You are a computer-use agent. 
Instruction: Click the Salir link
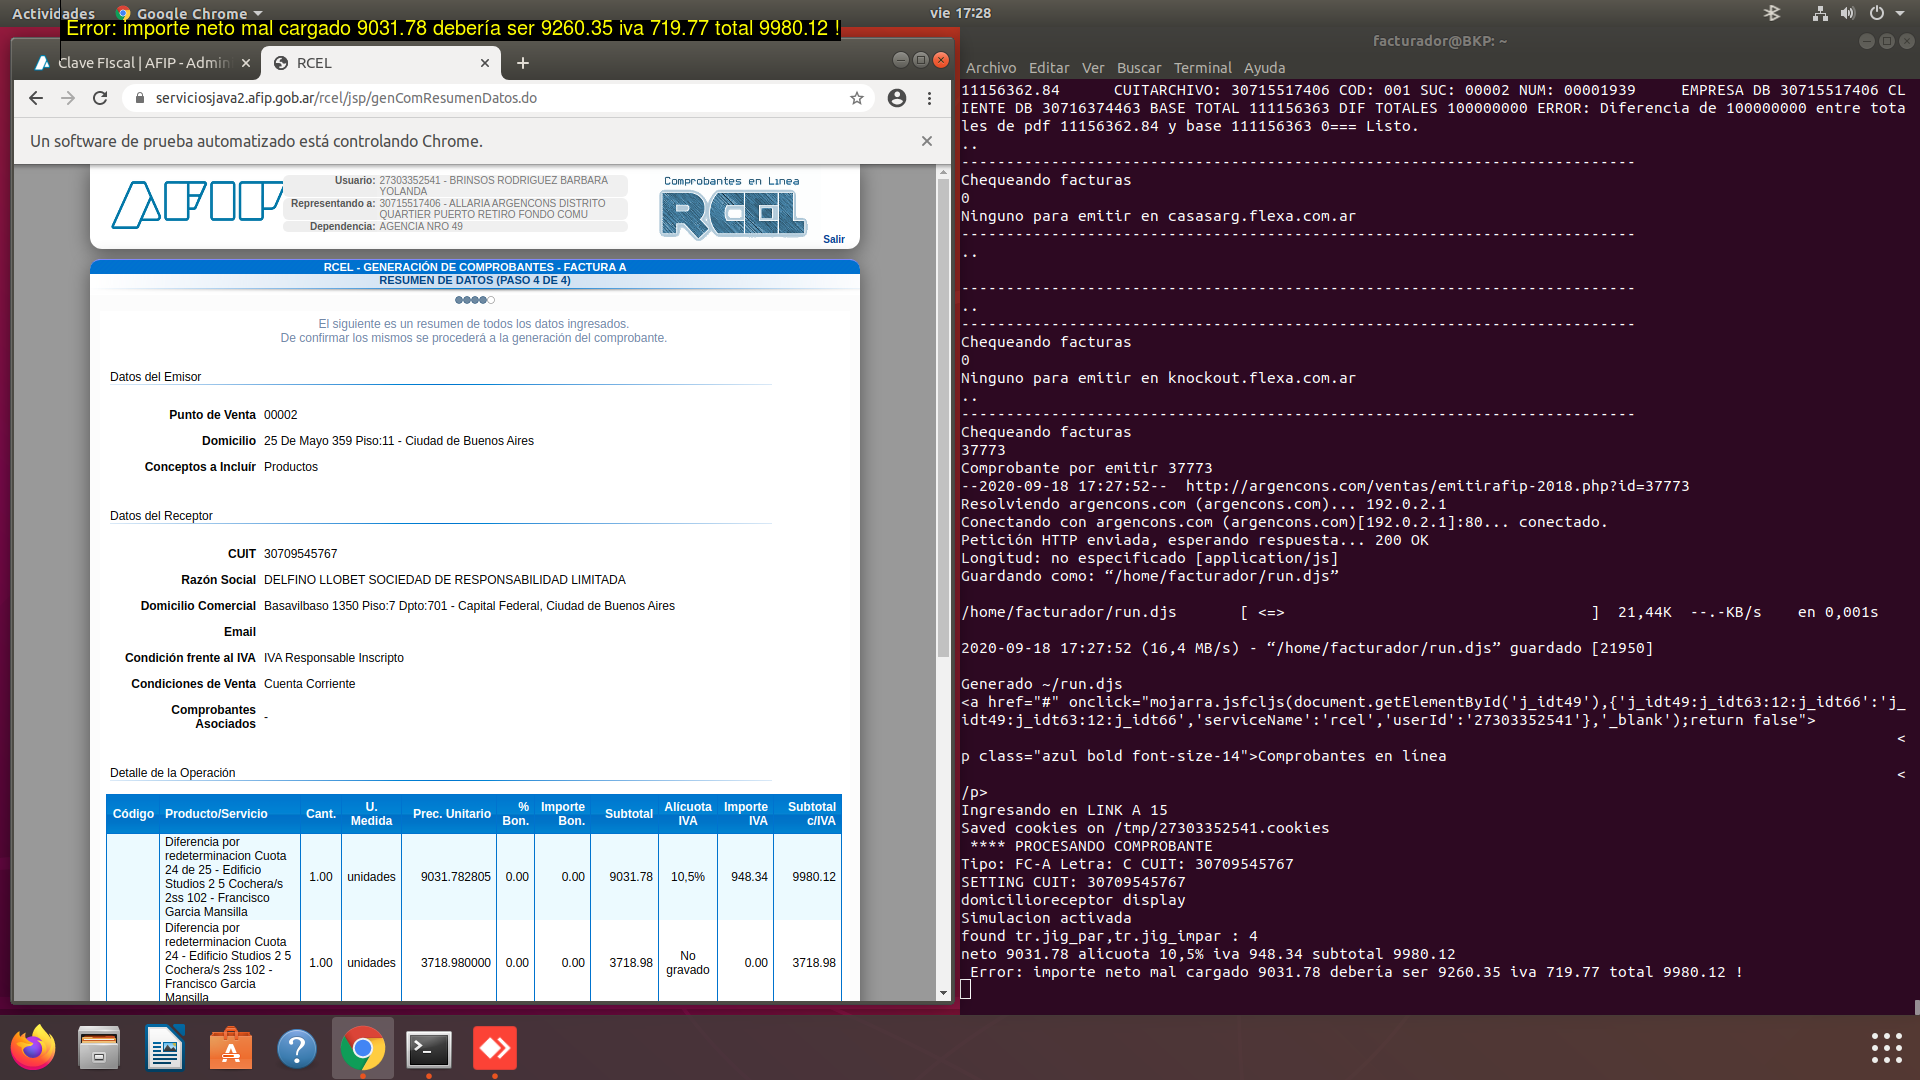pyautogui.click(x=834, y=239)
